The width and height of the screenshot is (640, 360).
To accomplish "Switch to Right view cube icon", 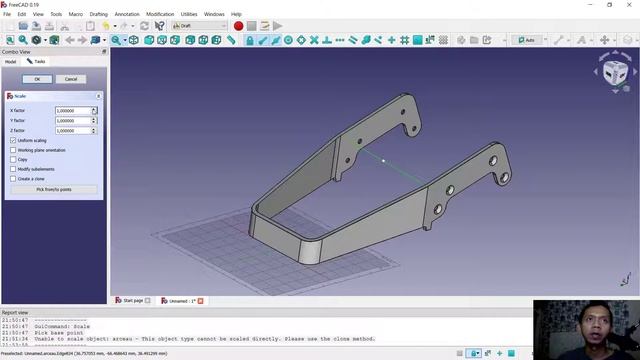I will point(175,40).
